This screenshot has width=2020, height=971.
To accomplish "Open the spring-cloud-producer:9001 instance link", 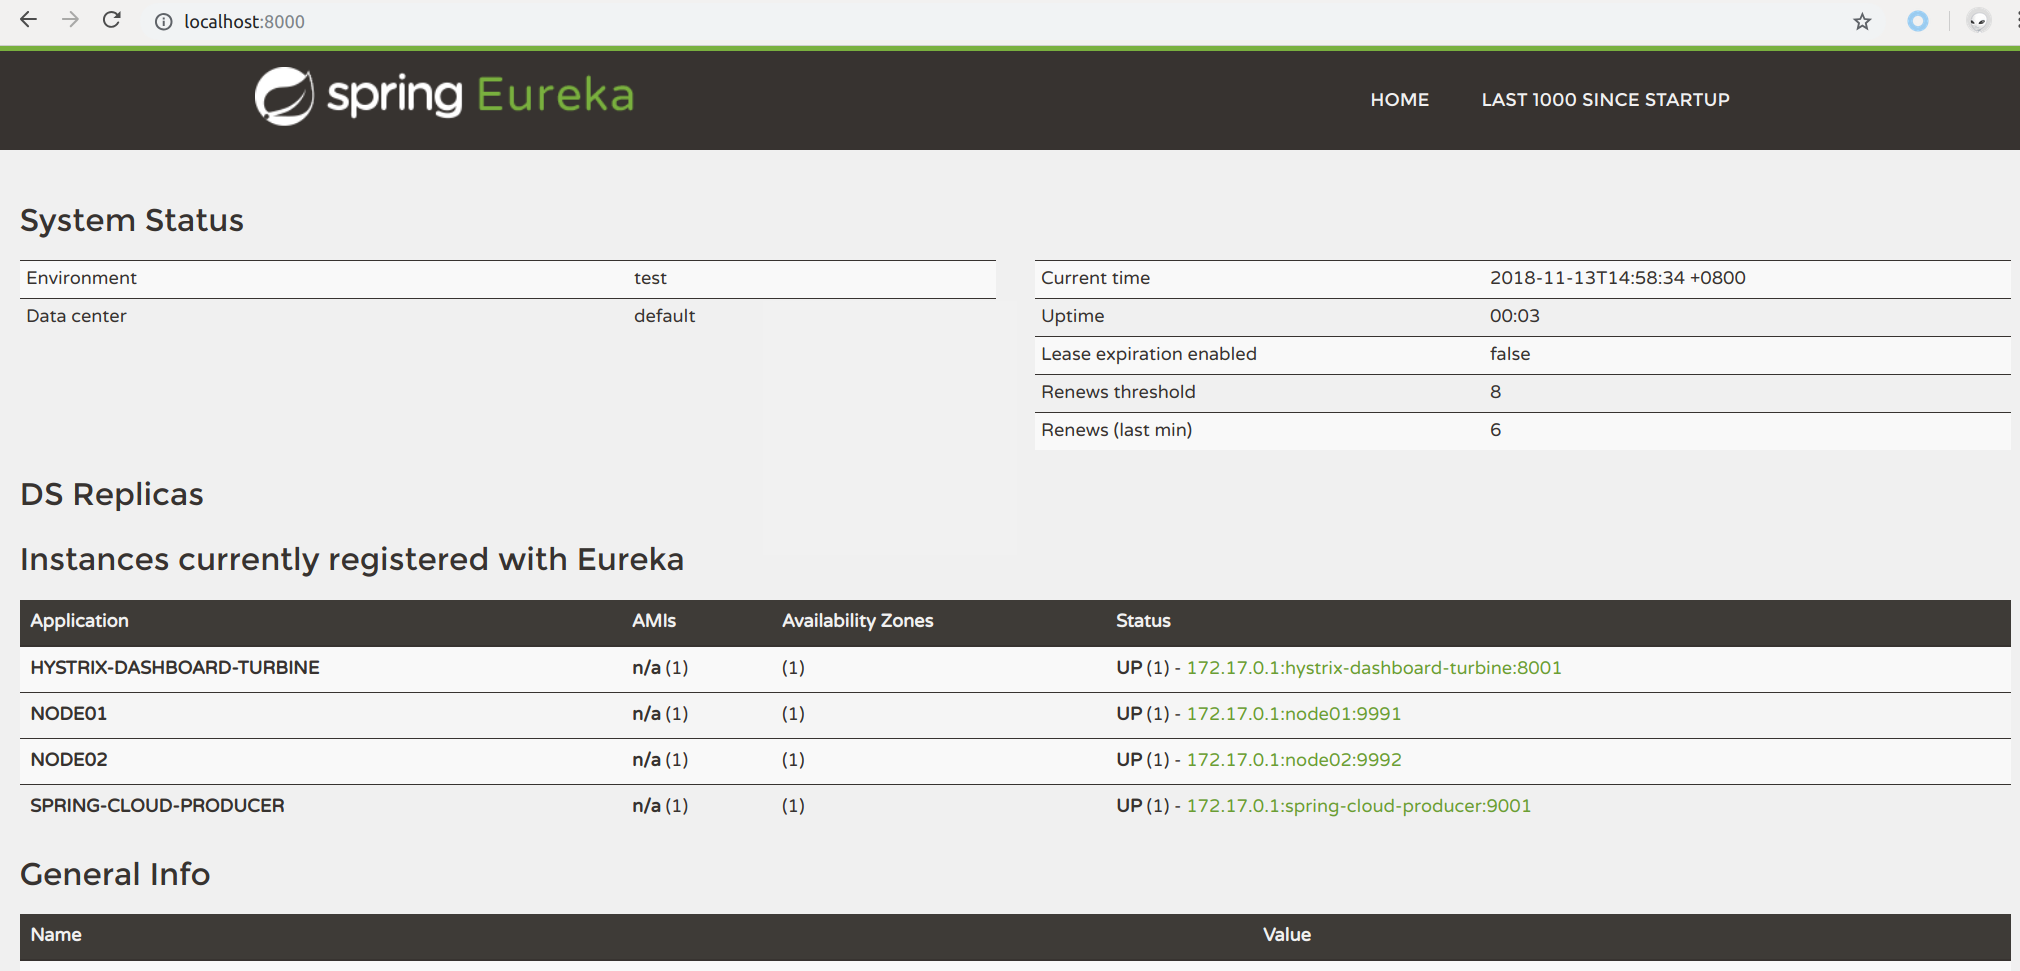I will point(1358,805).
